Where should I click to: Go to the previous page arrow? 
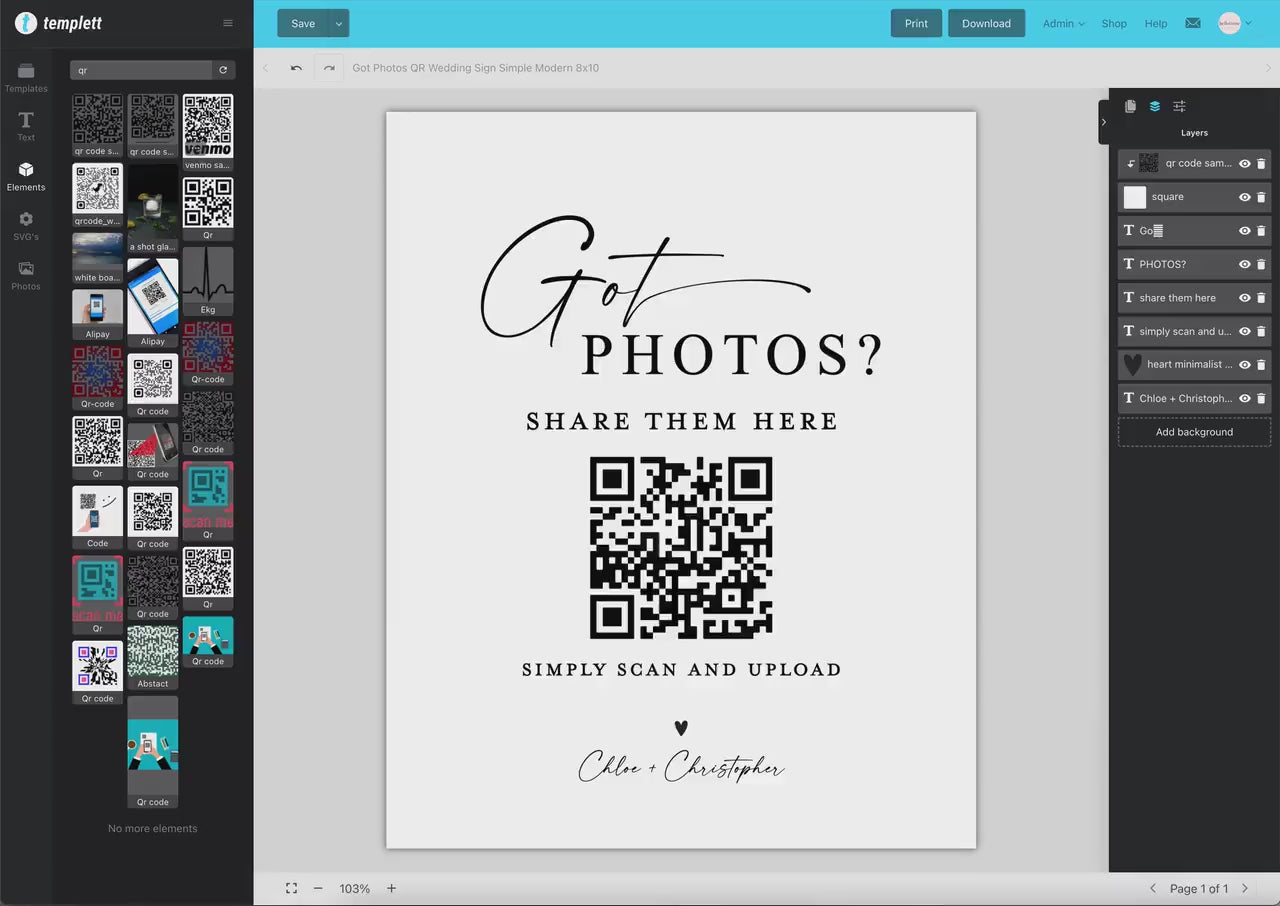[x=1152, y=888]
